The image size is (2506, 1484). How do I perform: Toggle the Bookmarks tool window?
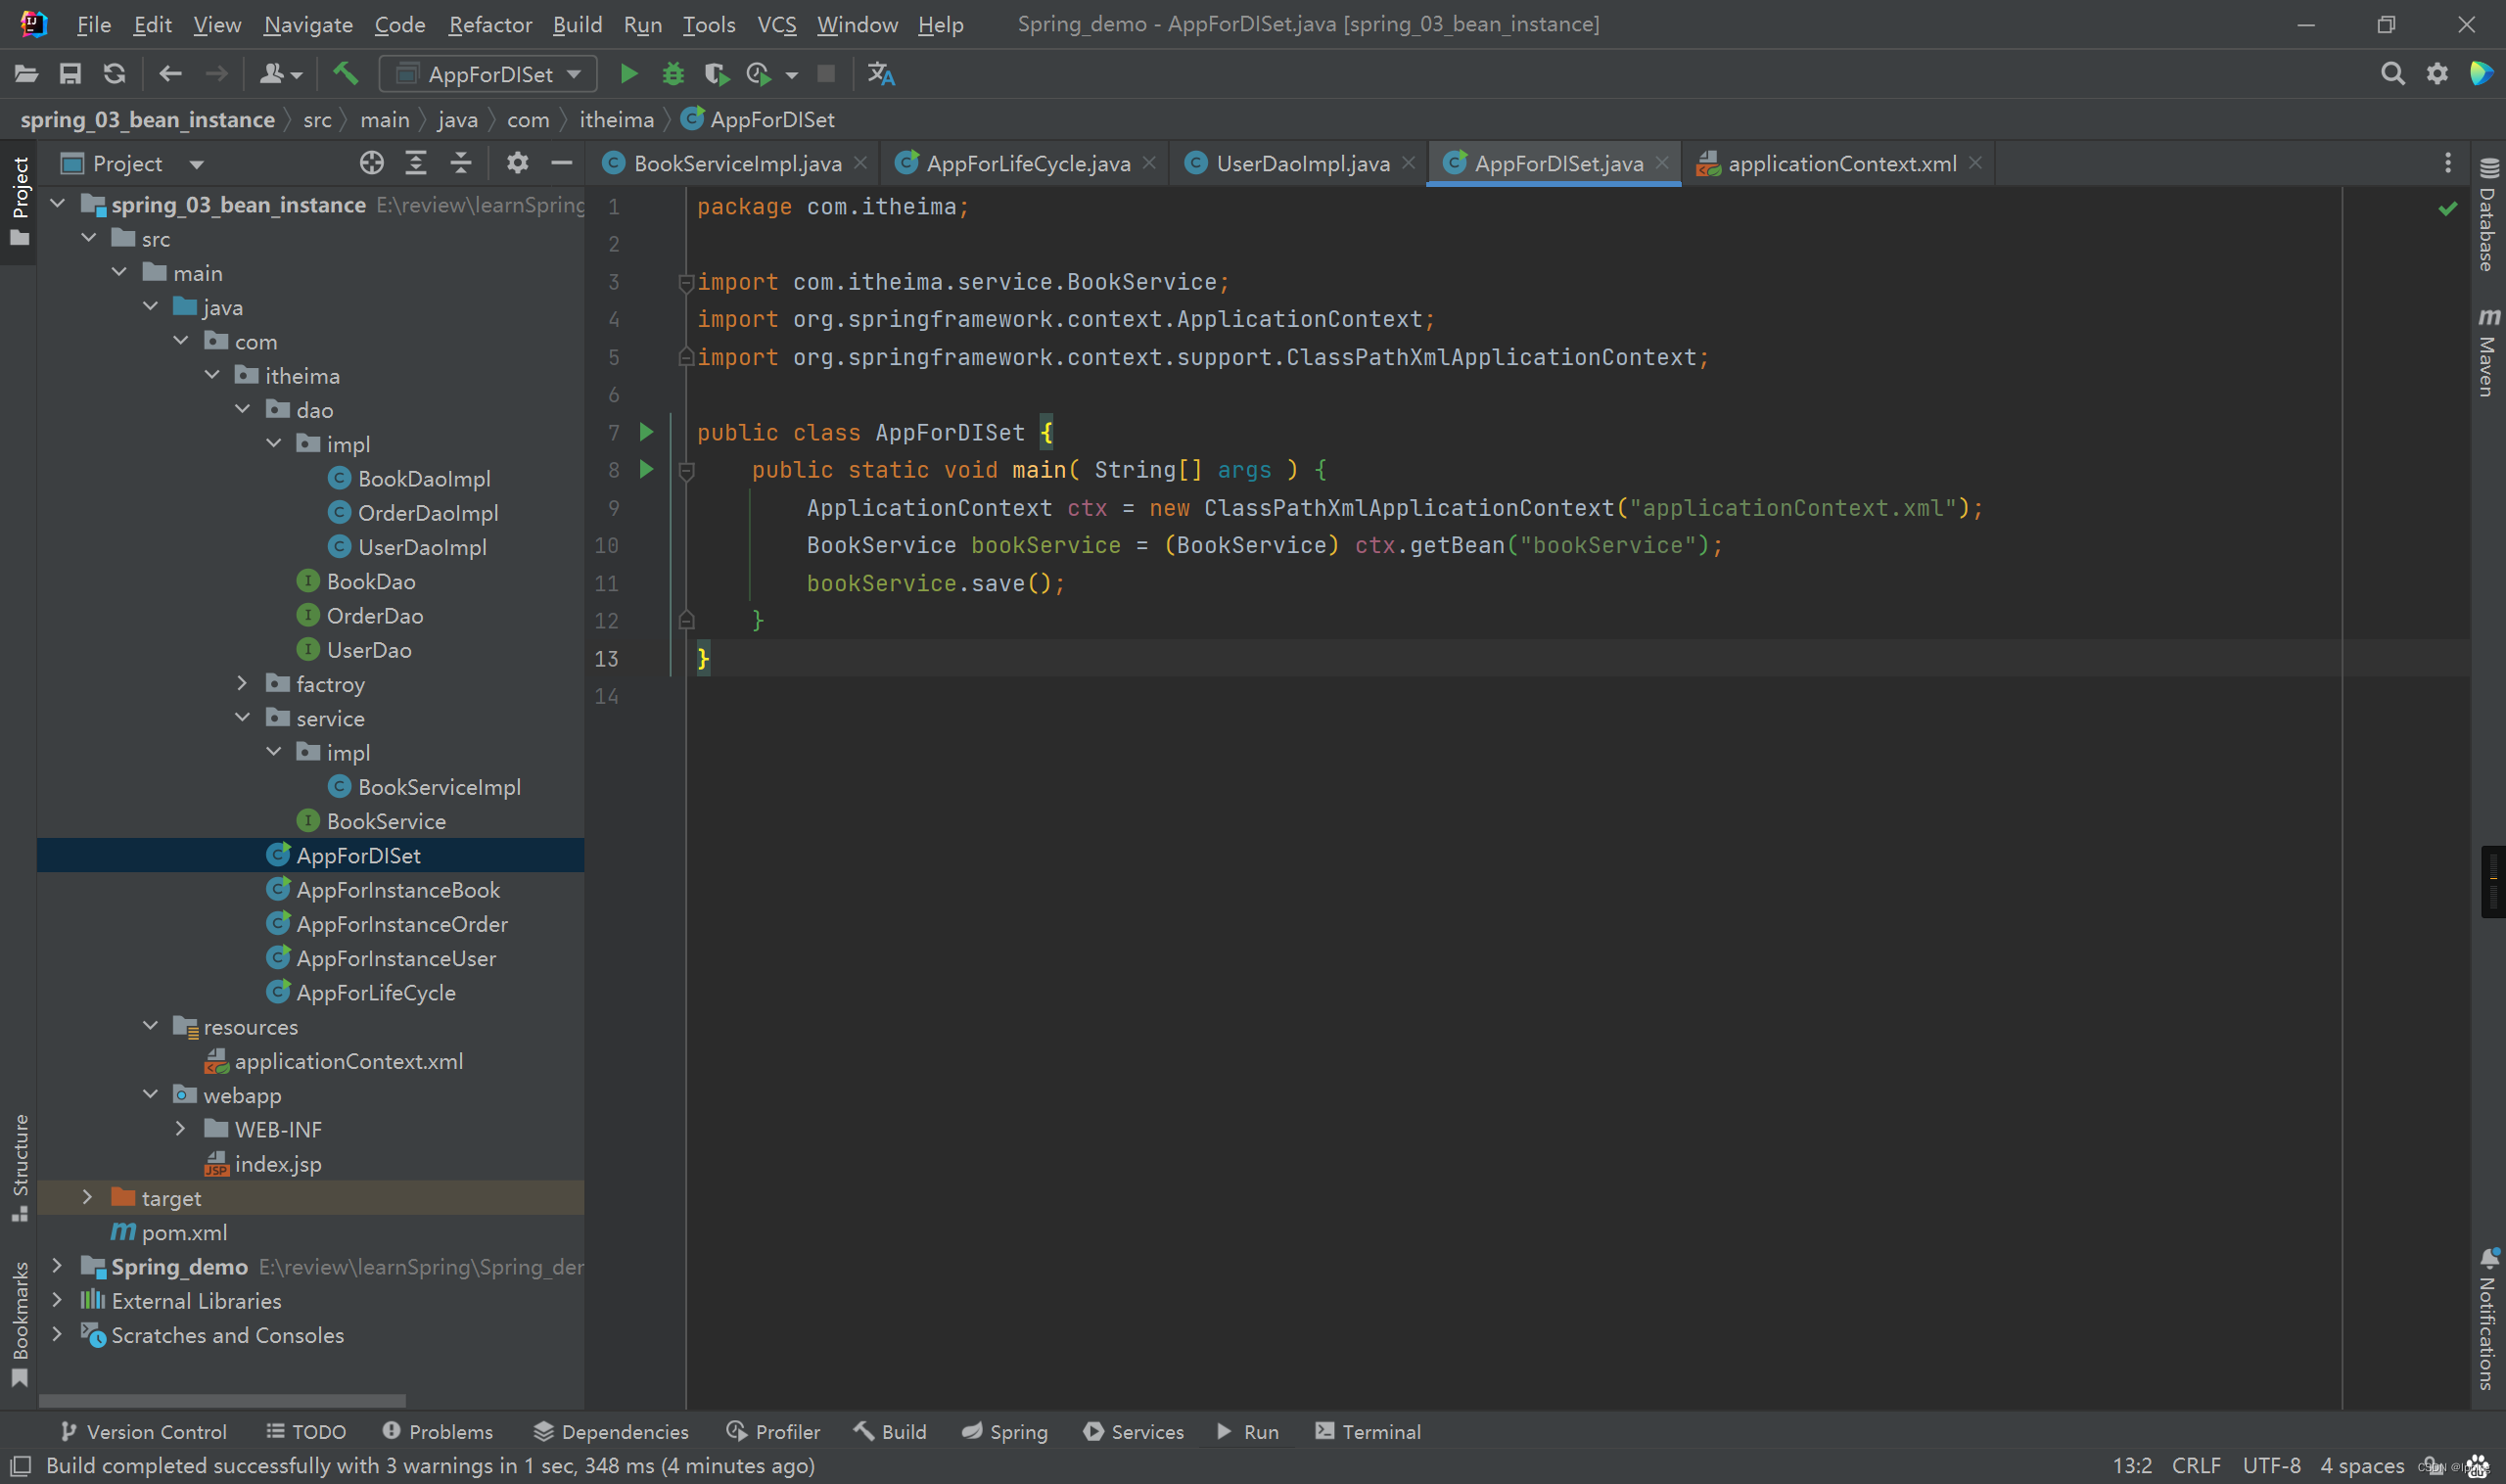pos(19,1323)
